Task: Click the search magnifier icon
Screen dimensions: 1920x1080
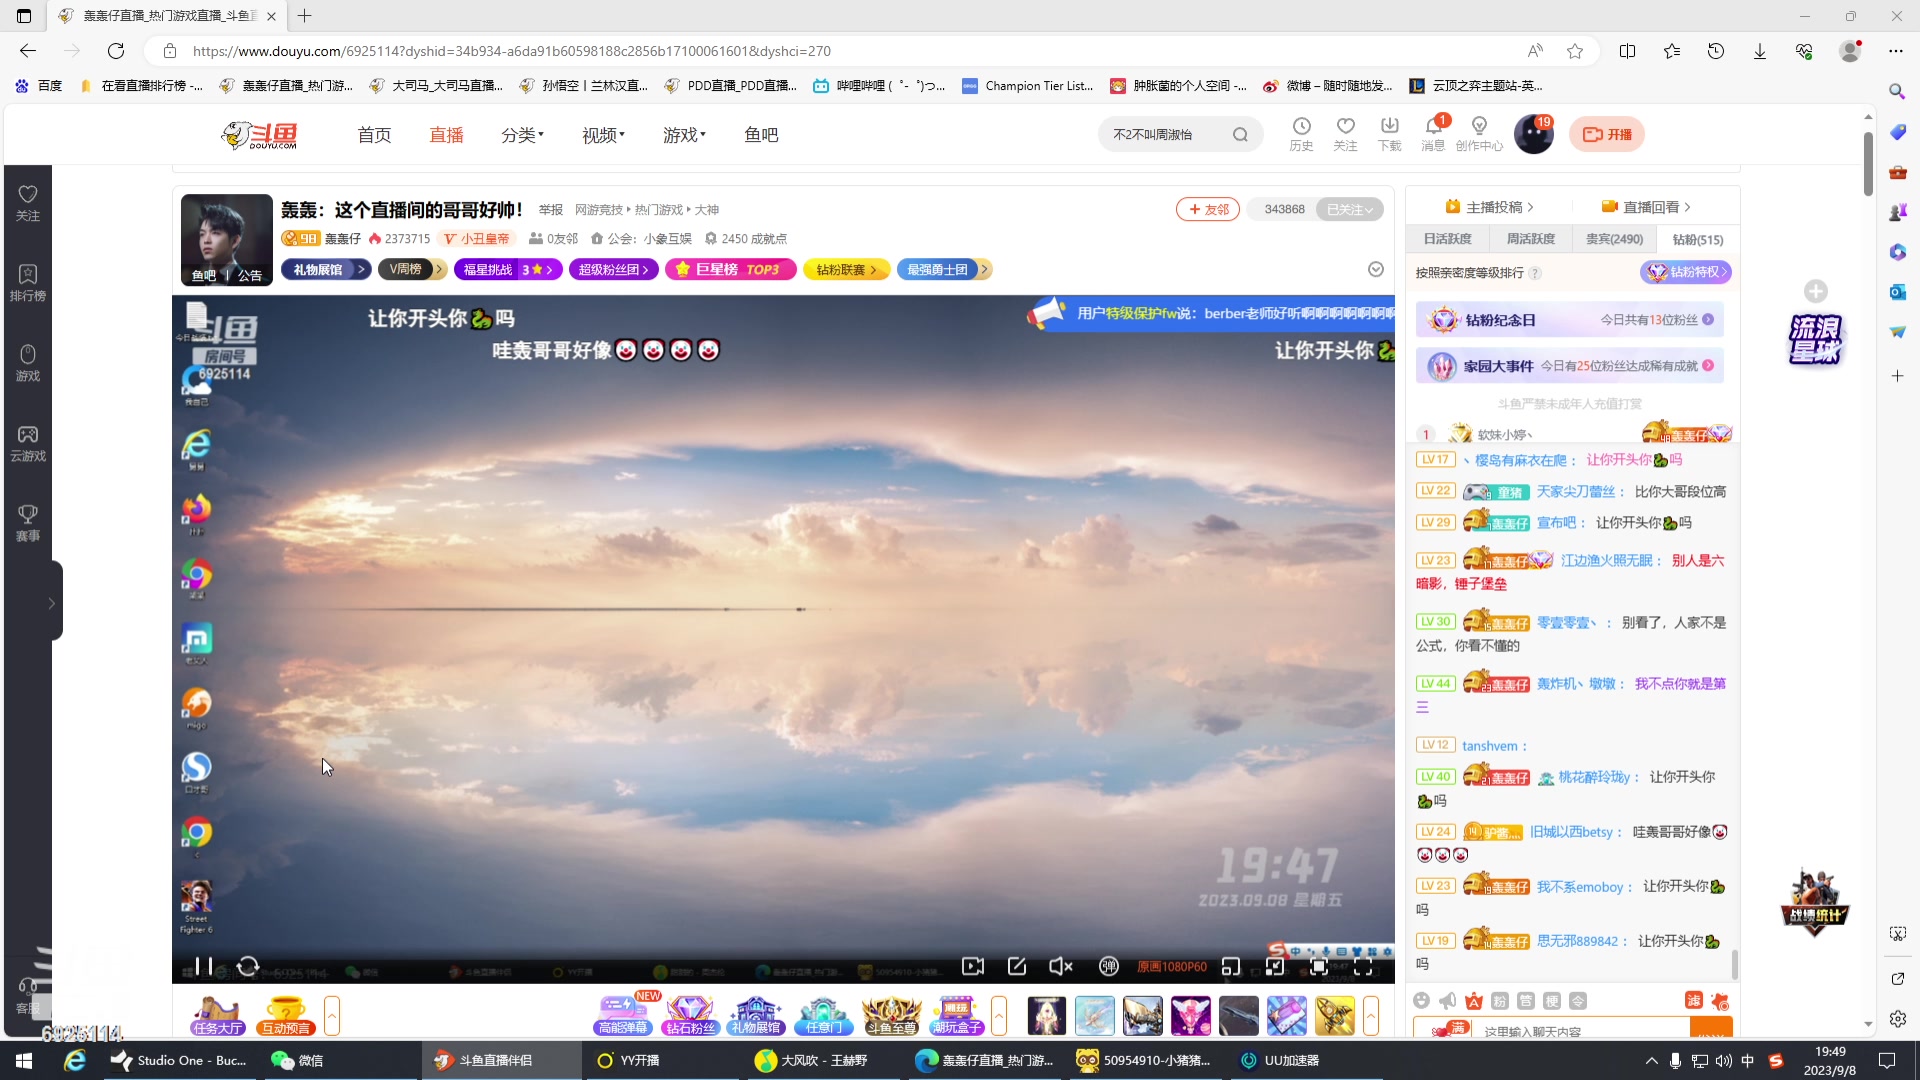Action: point(1240,134)
